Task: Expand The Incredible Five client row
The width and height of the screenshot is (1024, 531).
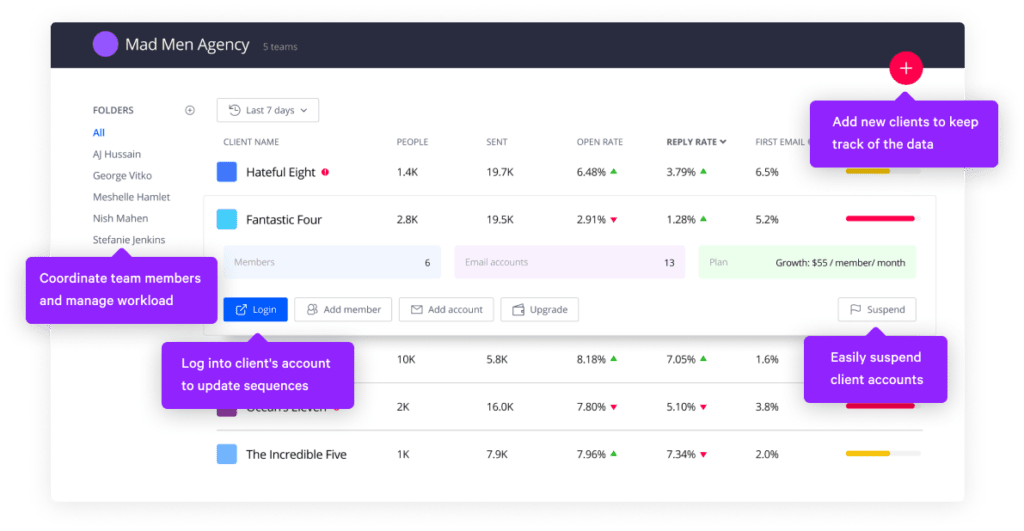Action: 296,454
